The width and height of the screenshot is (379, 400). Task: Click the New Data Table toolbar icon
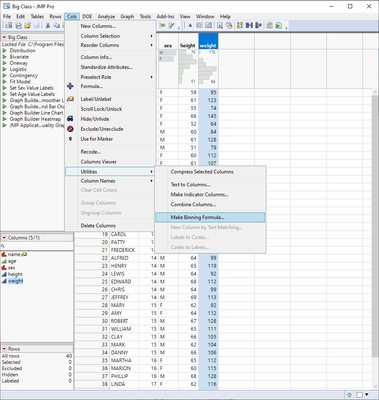8,26
